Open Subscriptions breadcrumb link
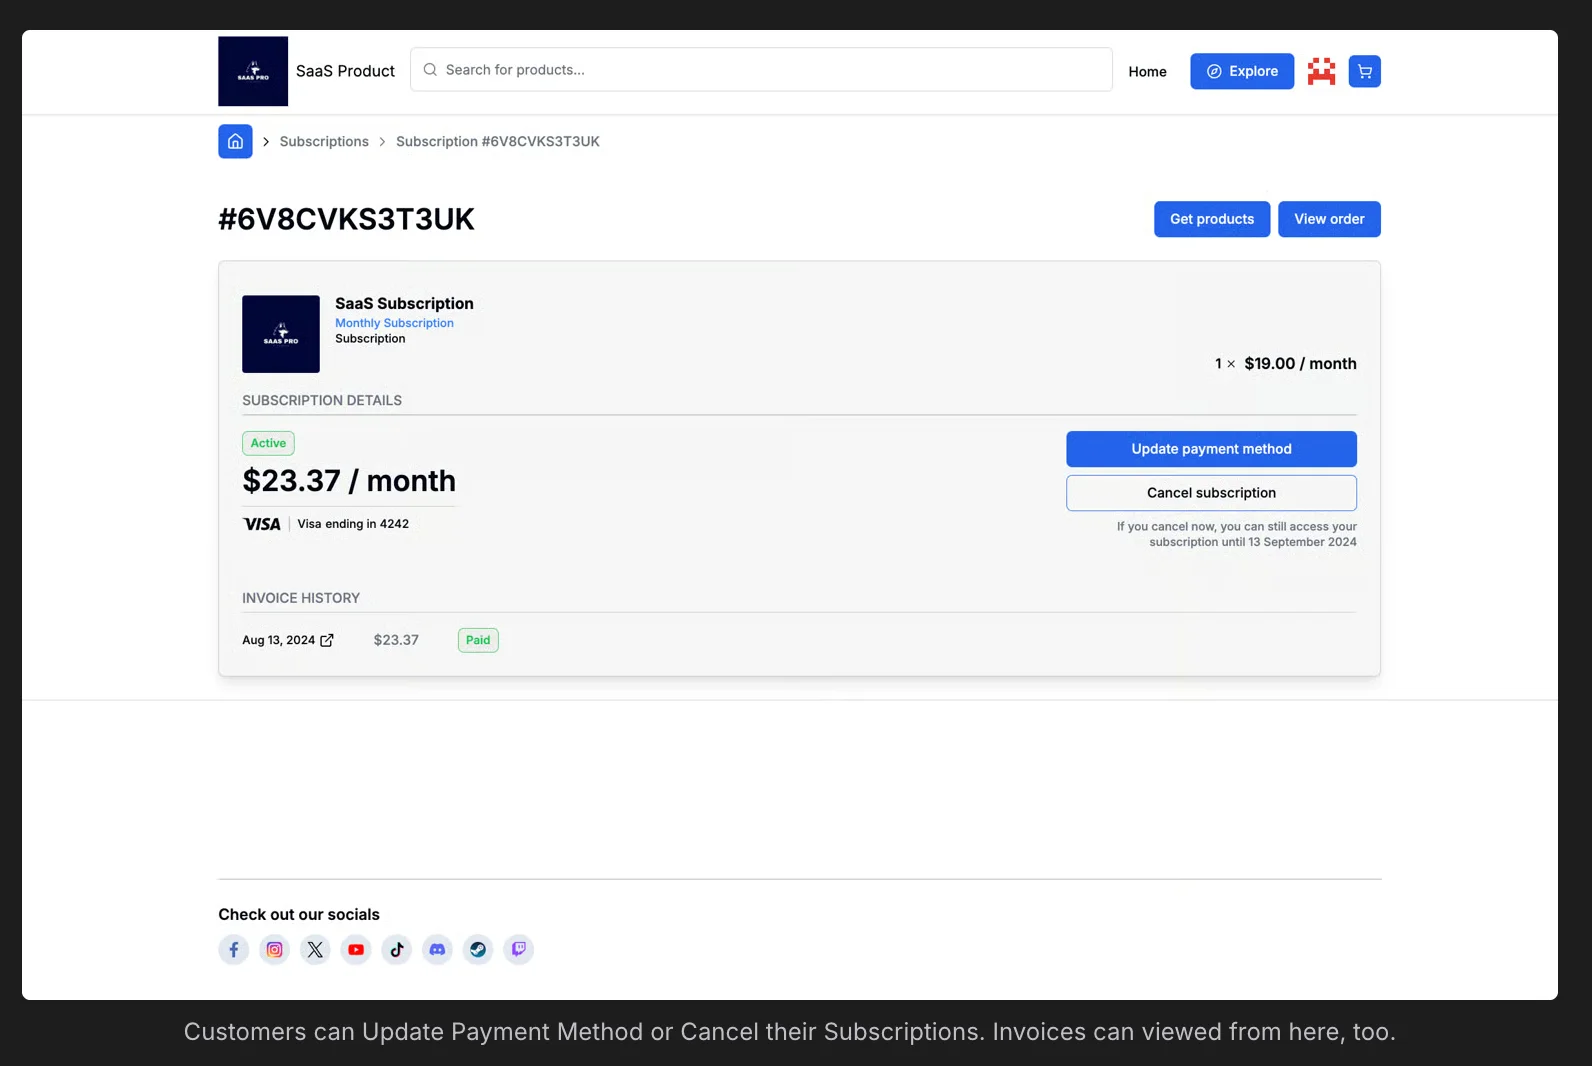 (x=324, y=141)
